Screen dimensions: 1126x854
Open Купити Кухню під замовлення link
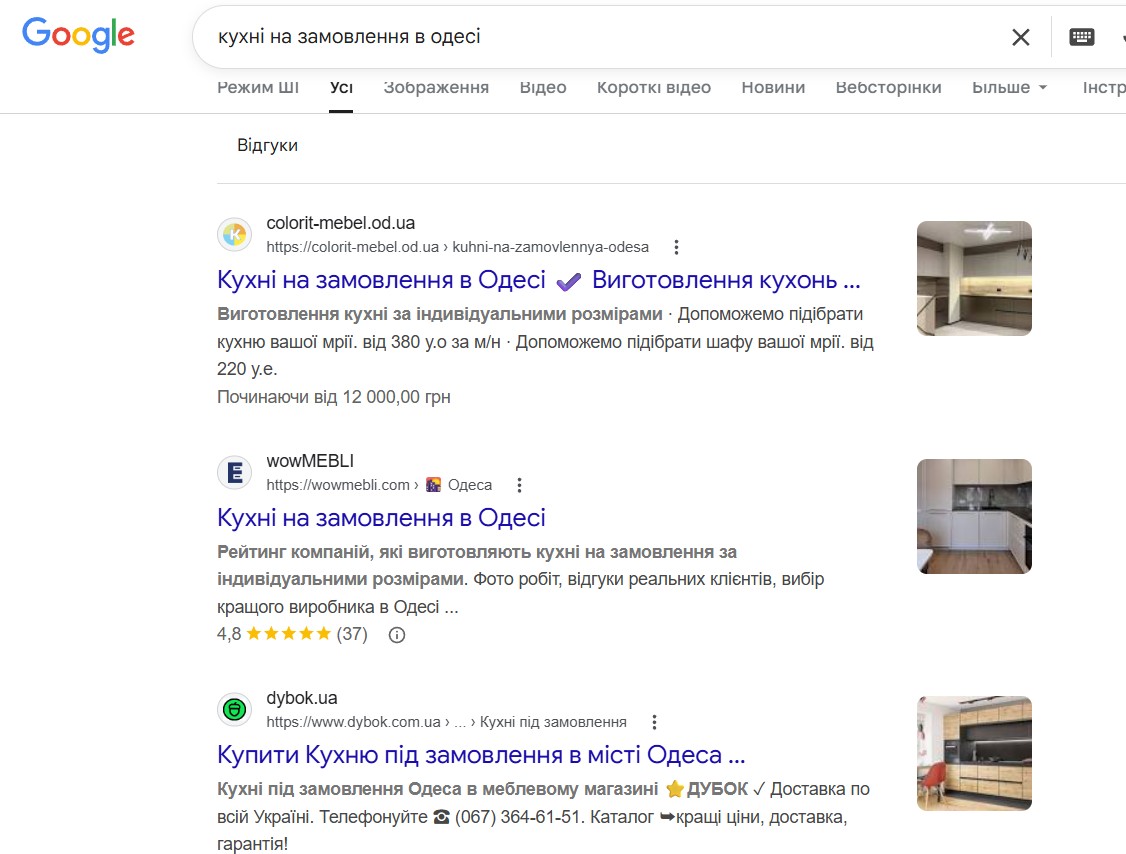481,755
